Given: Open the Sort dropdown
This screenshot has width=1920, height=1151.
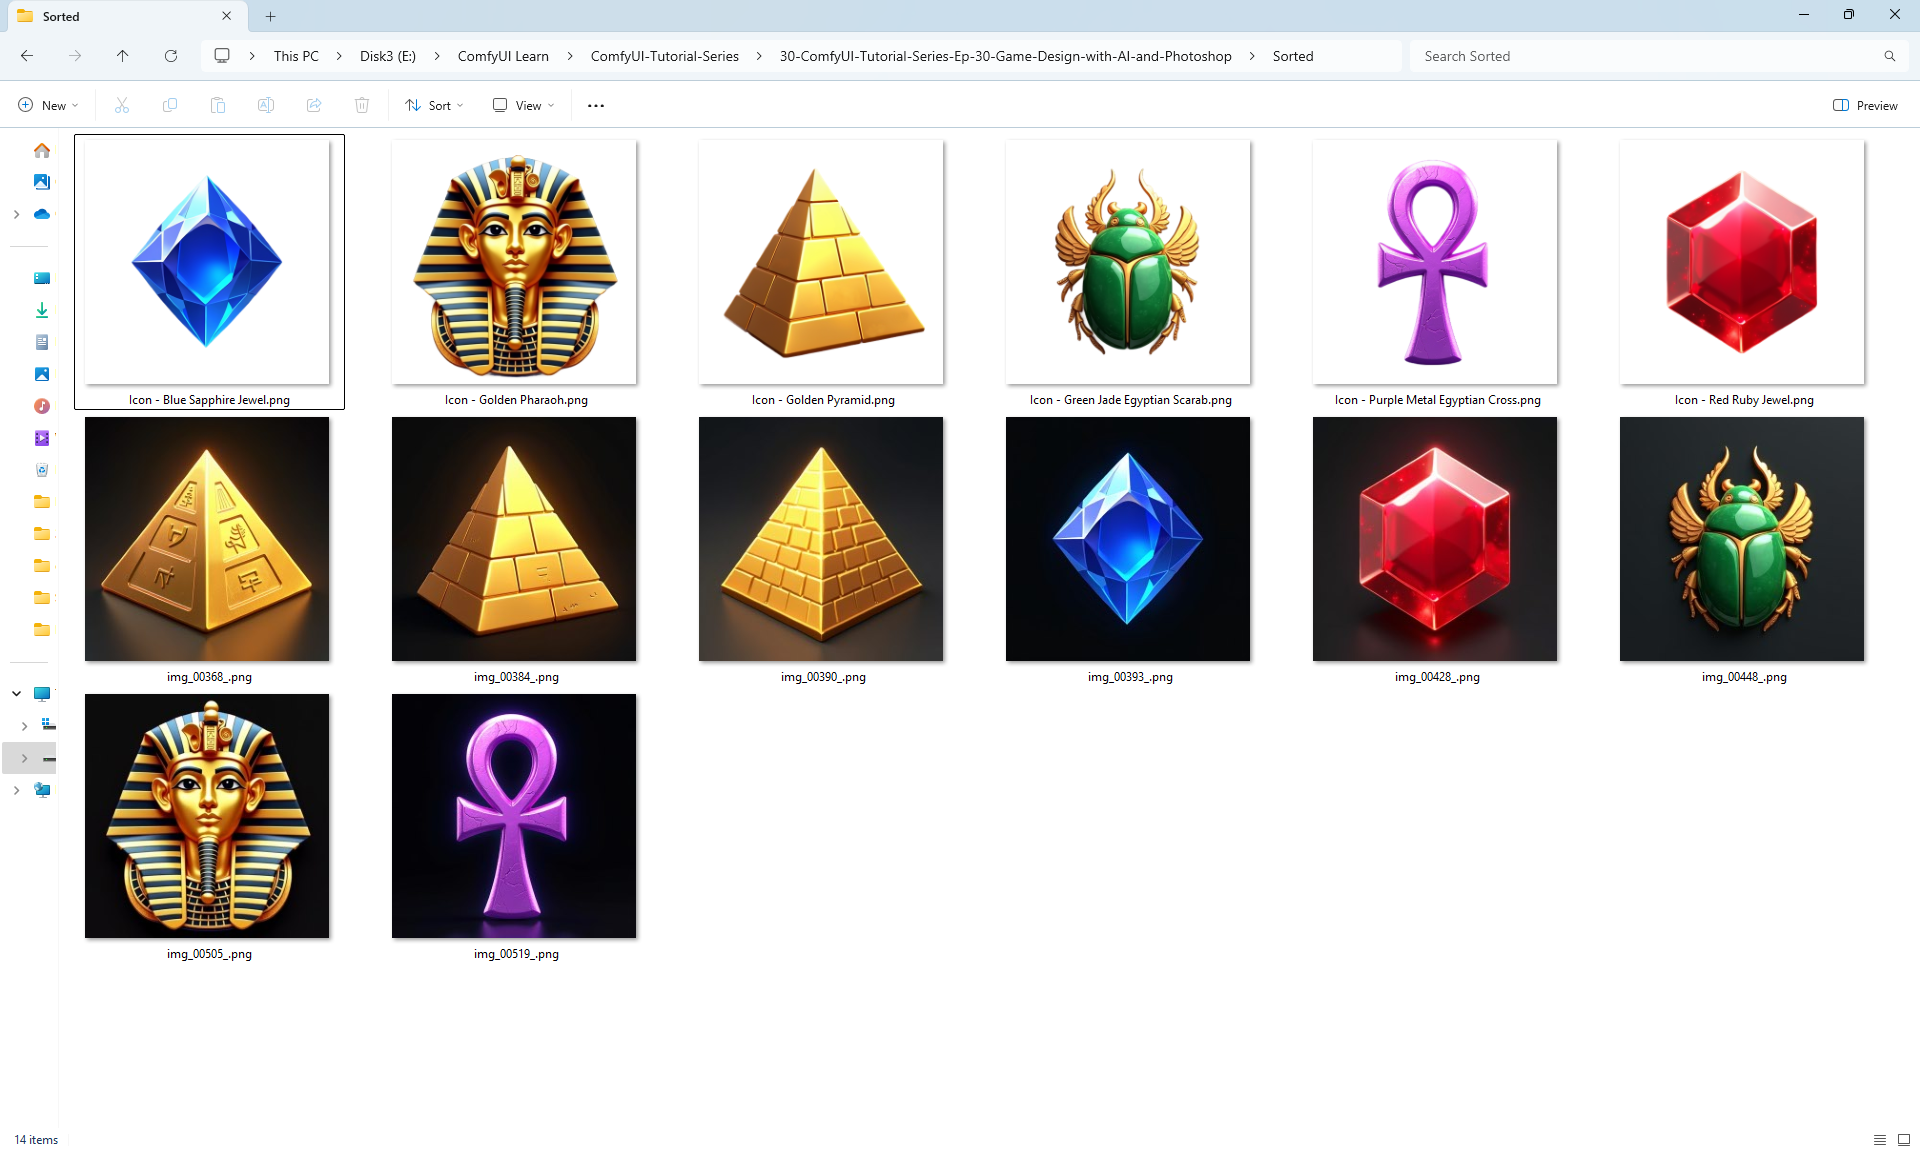Looking at the screenshot, I should pyautogui.click(x=435, y=105).
